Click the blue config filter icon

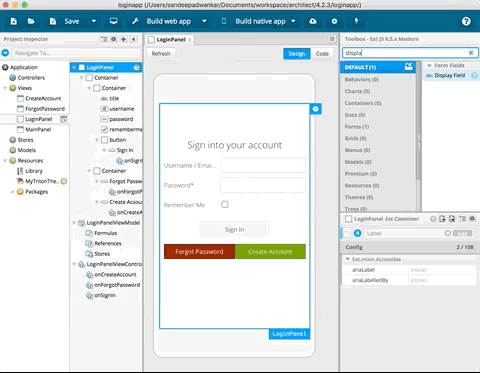click(358, 233)
